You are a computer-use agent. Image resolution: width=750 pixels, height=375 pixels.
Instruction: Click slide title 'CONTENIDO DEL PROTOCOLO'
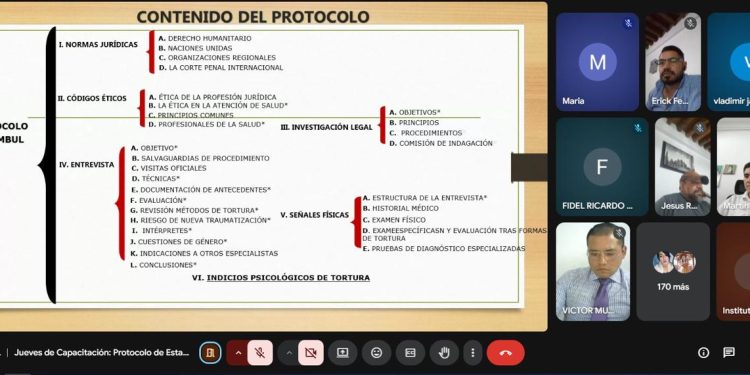pyautogui.click(x=253, y=17)
